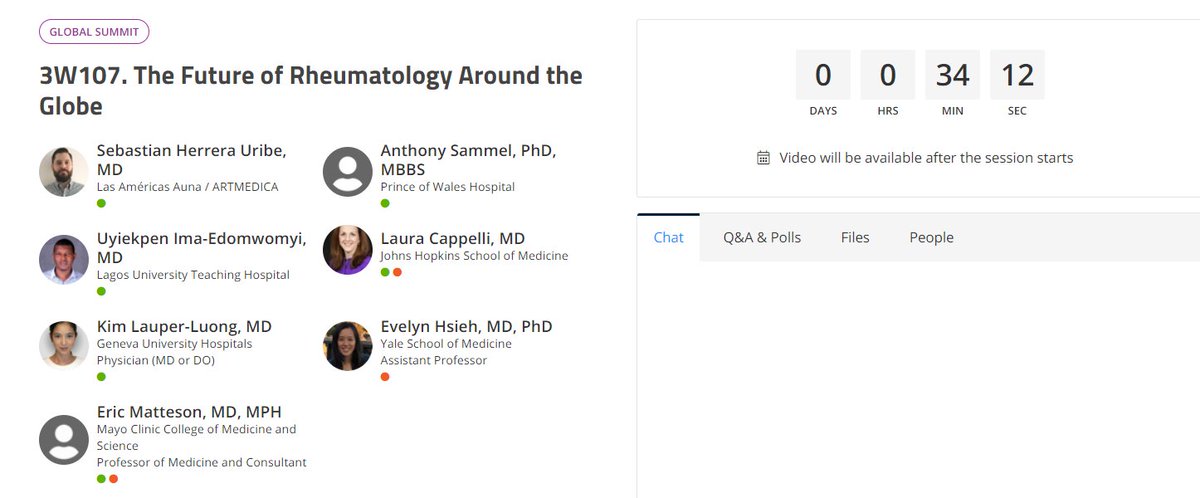Click Kim Lauper-Luong, MD name link
The image size is (1200, 498).
[184, 326]
